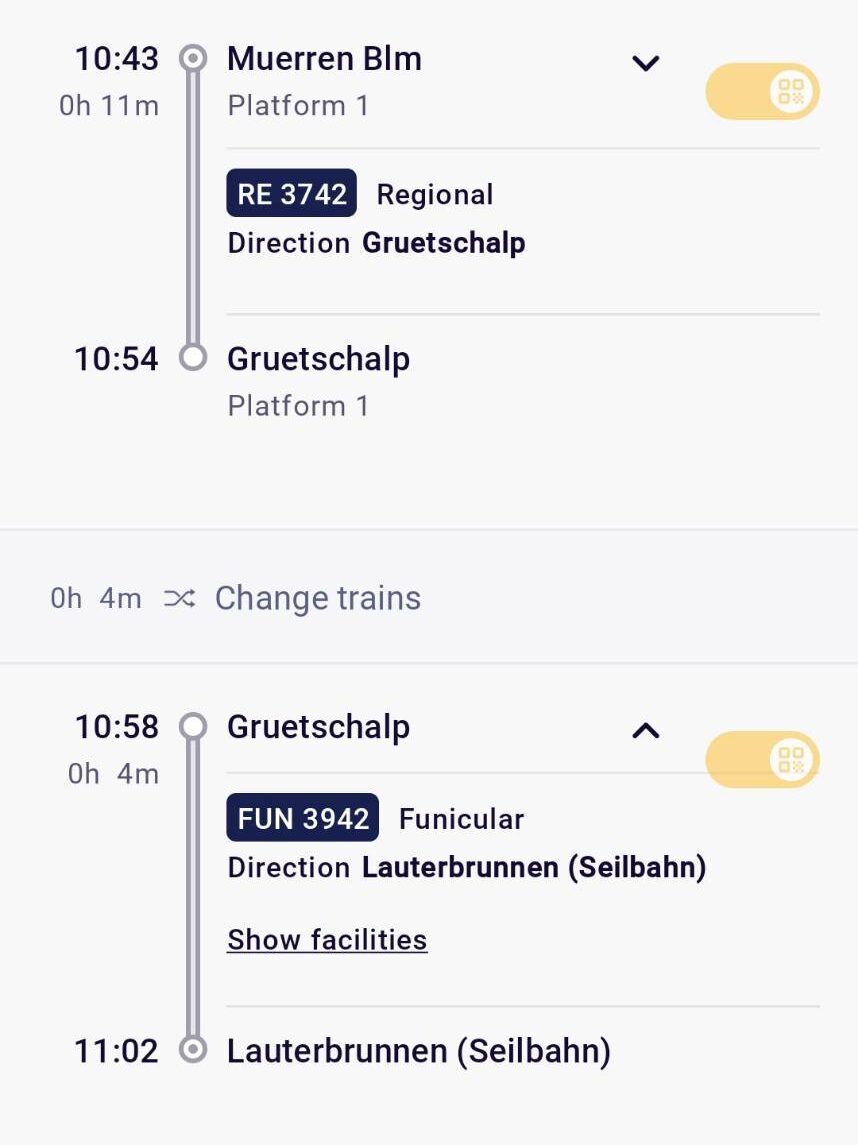
Task: Tap Platform 1 under Muerren Blm
Action: click(298, 105)
